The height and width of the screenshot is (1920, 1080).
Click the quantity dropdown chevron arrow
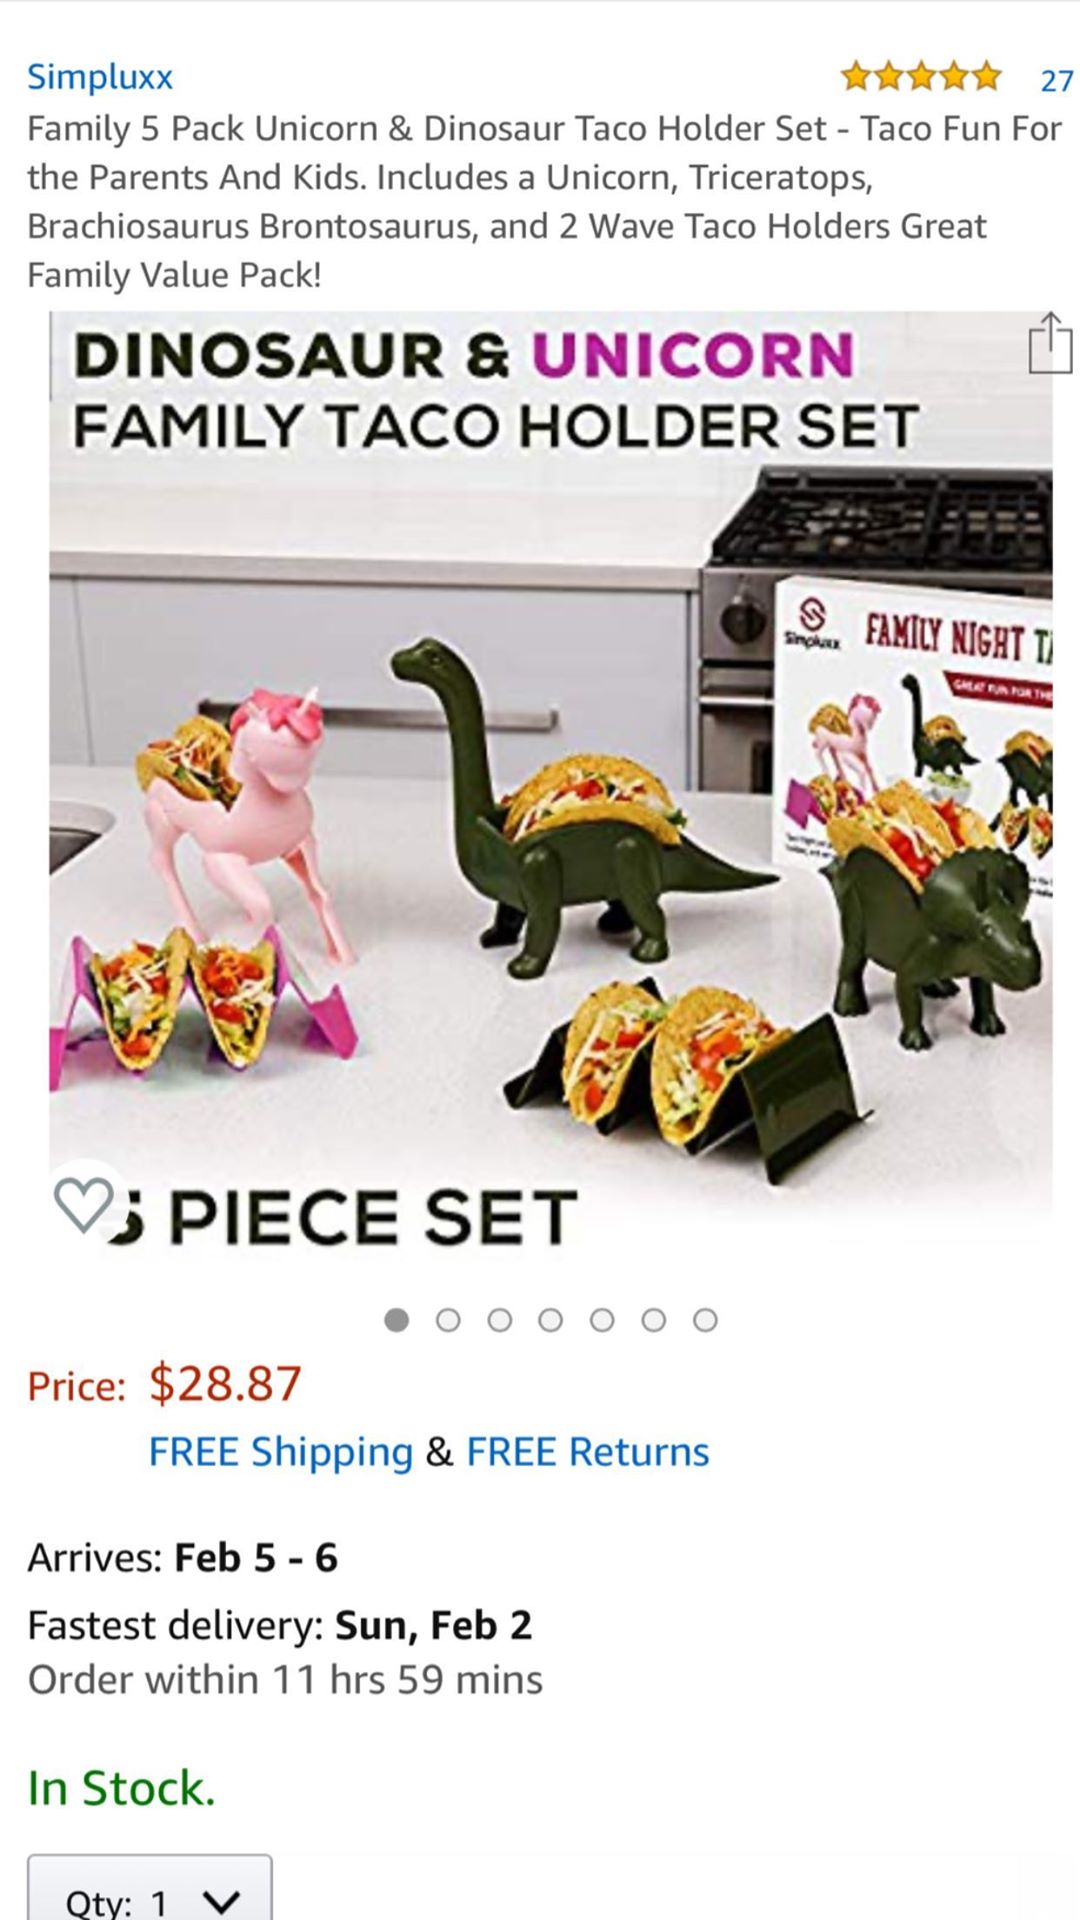(x=221, y=1901)
